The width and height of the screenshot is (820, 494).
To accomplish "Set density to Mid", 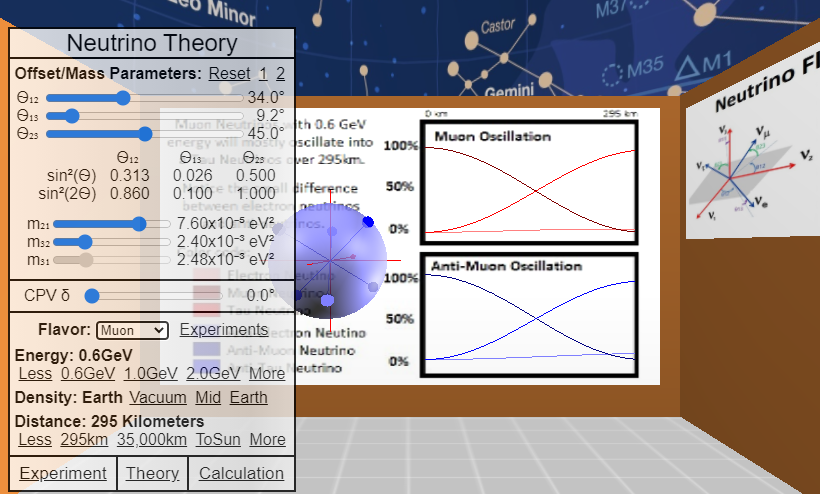I will point(208,398).
